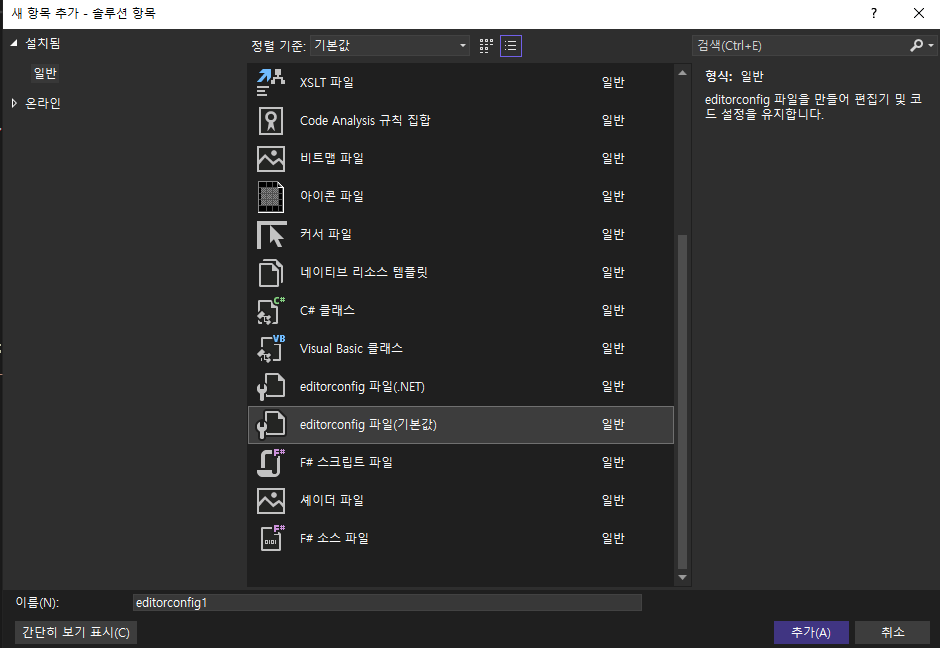Screen dimensions: 940x648
Task: Select Code Analysis 규칙 집합 name
Action: tap(365, 120)
